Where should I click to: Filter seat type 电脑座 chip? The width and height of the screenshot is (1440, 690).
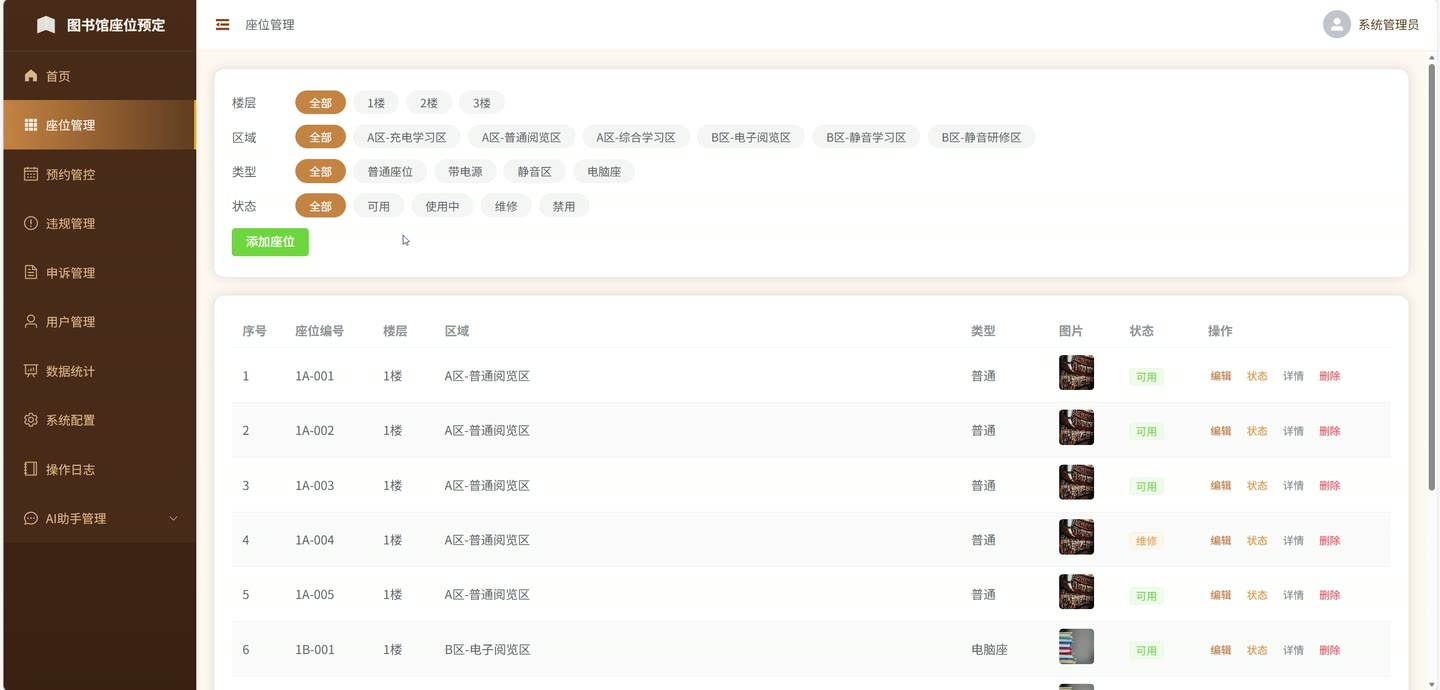(x=604, y=171)
